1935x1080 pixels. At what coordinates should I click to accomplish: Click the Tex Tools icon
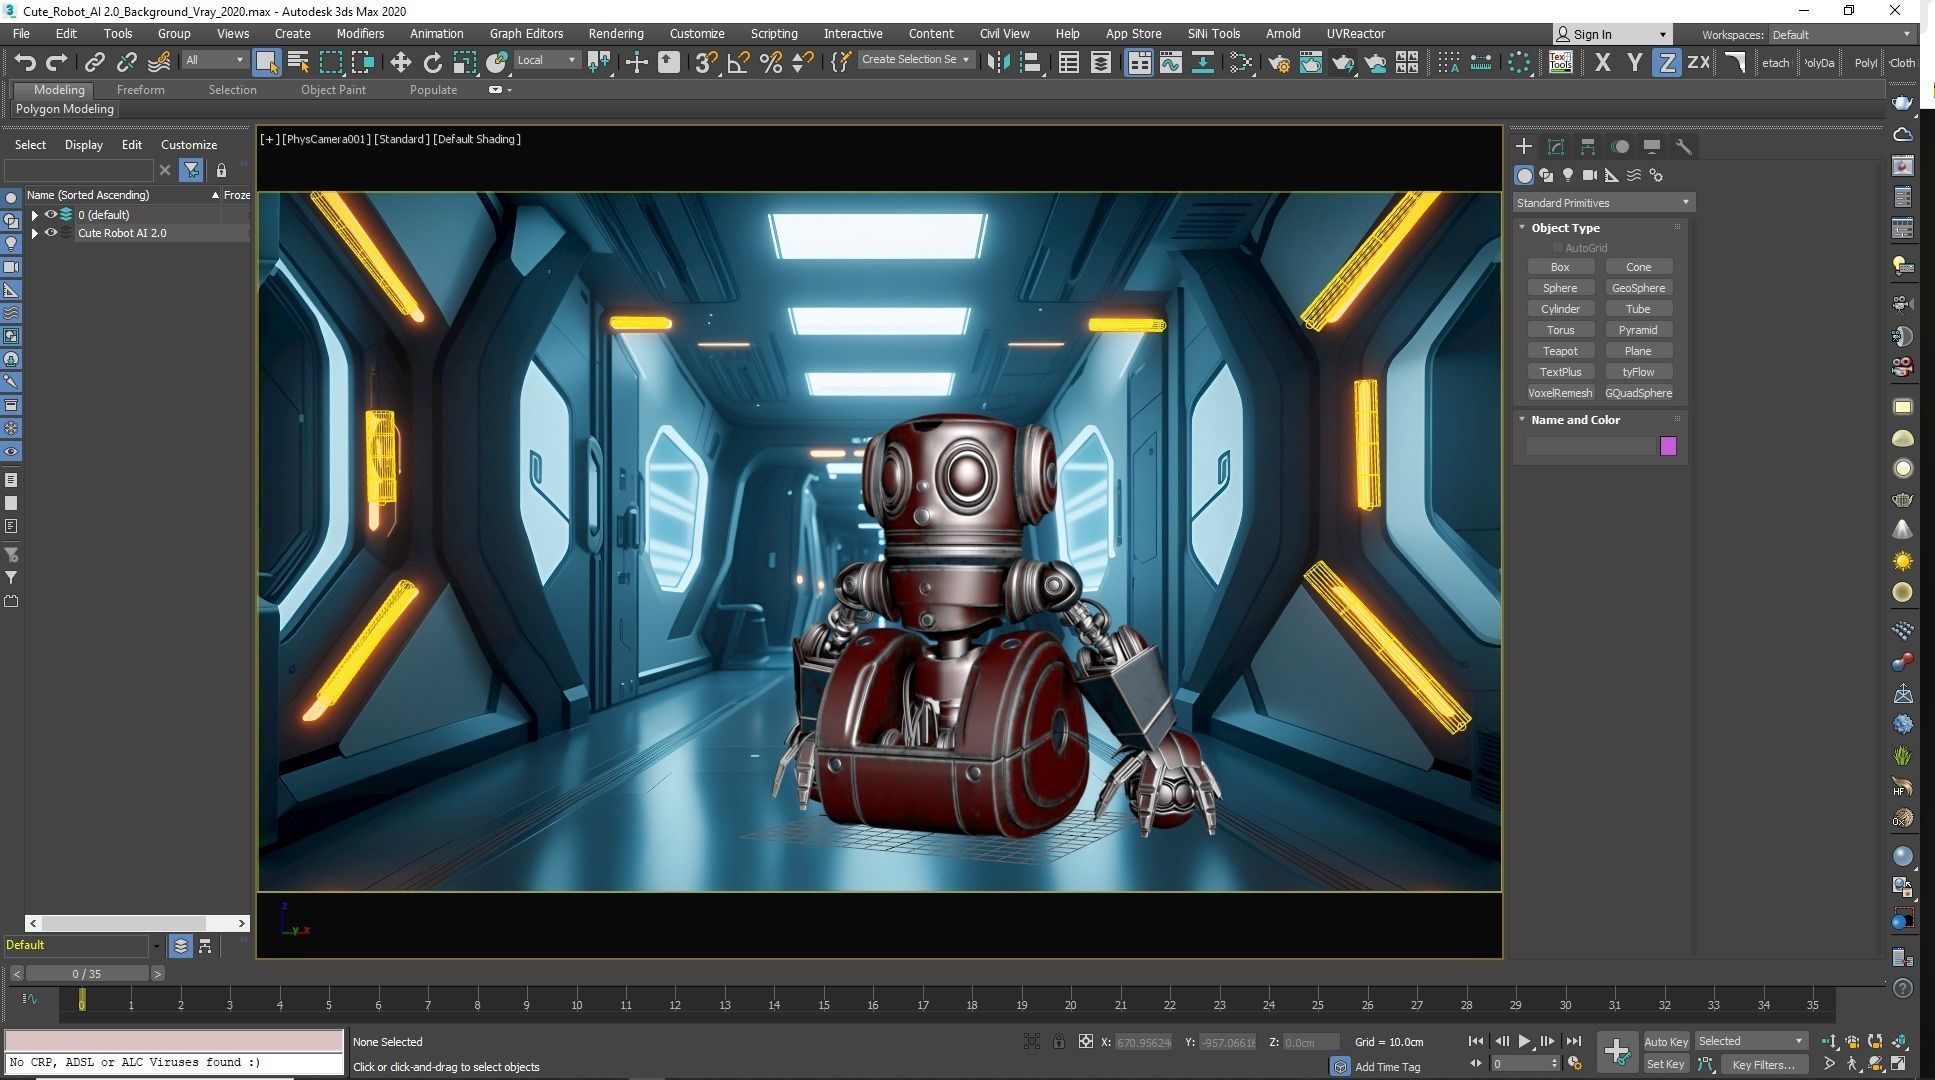pos(1560,63)
